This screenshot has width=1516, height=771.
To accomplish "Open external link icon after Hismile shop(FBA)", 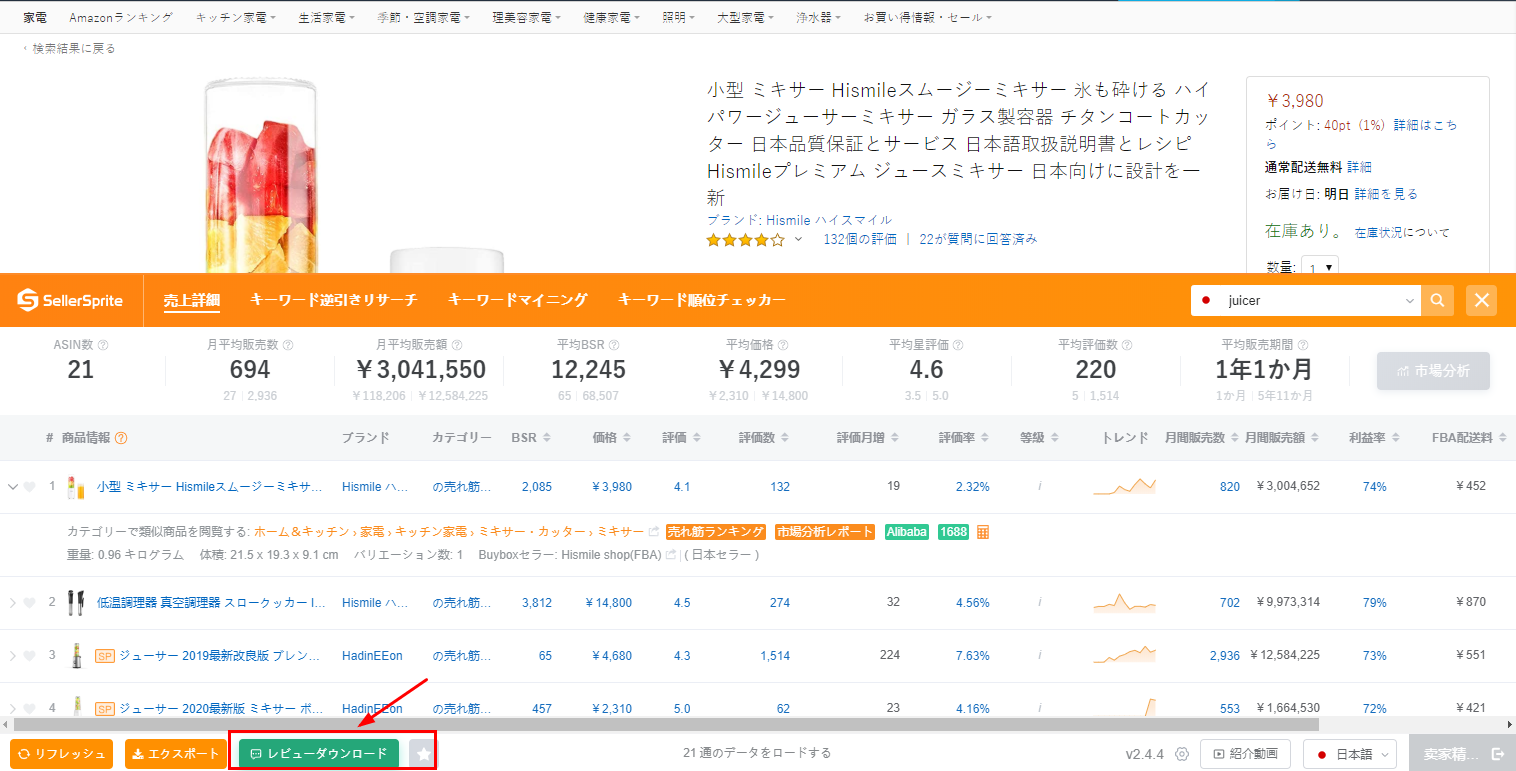I will coord(671,555).
